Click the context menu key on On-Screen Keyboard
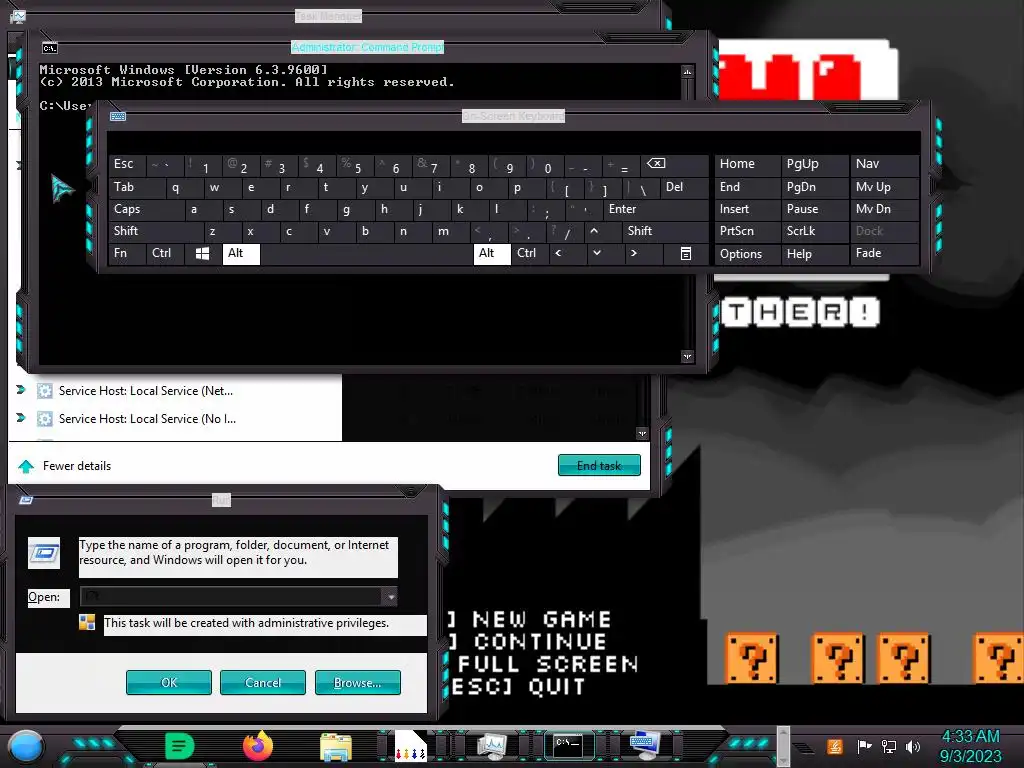1024x768 pixels. pyautogui.click(x=685, y=253)
